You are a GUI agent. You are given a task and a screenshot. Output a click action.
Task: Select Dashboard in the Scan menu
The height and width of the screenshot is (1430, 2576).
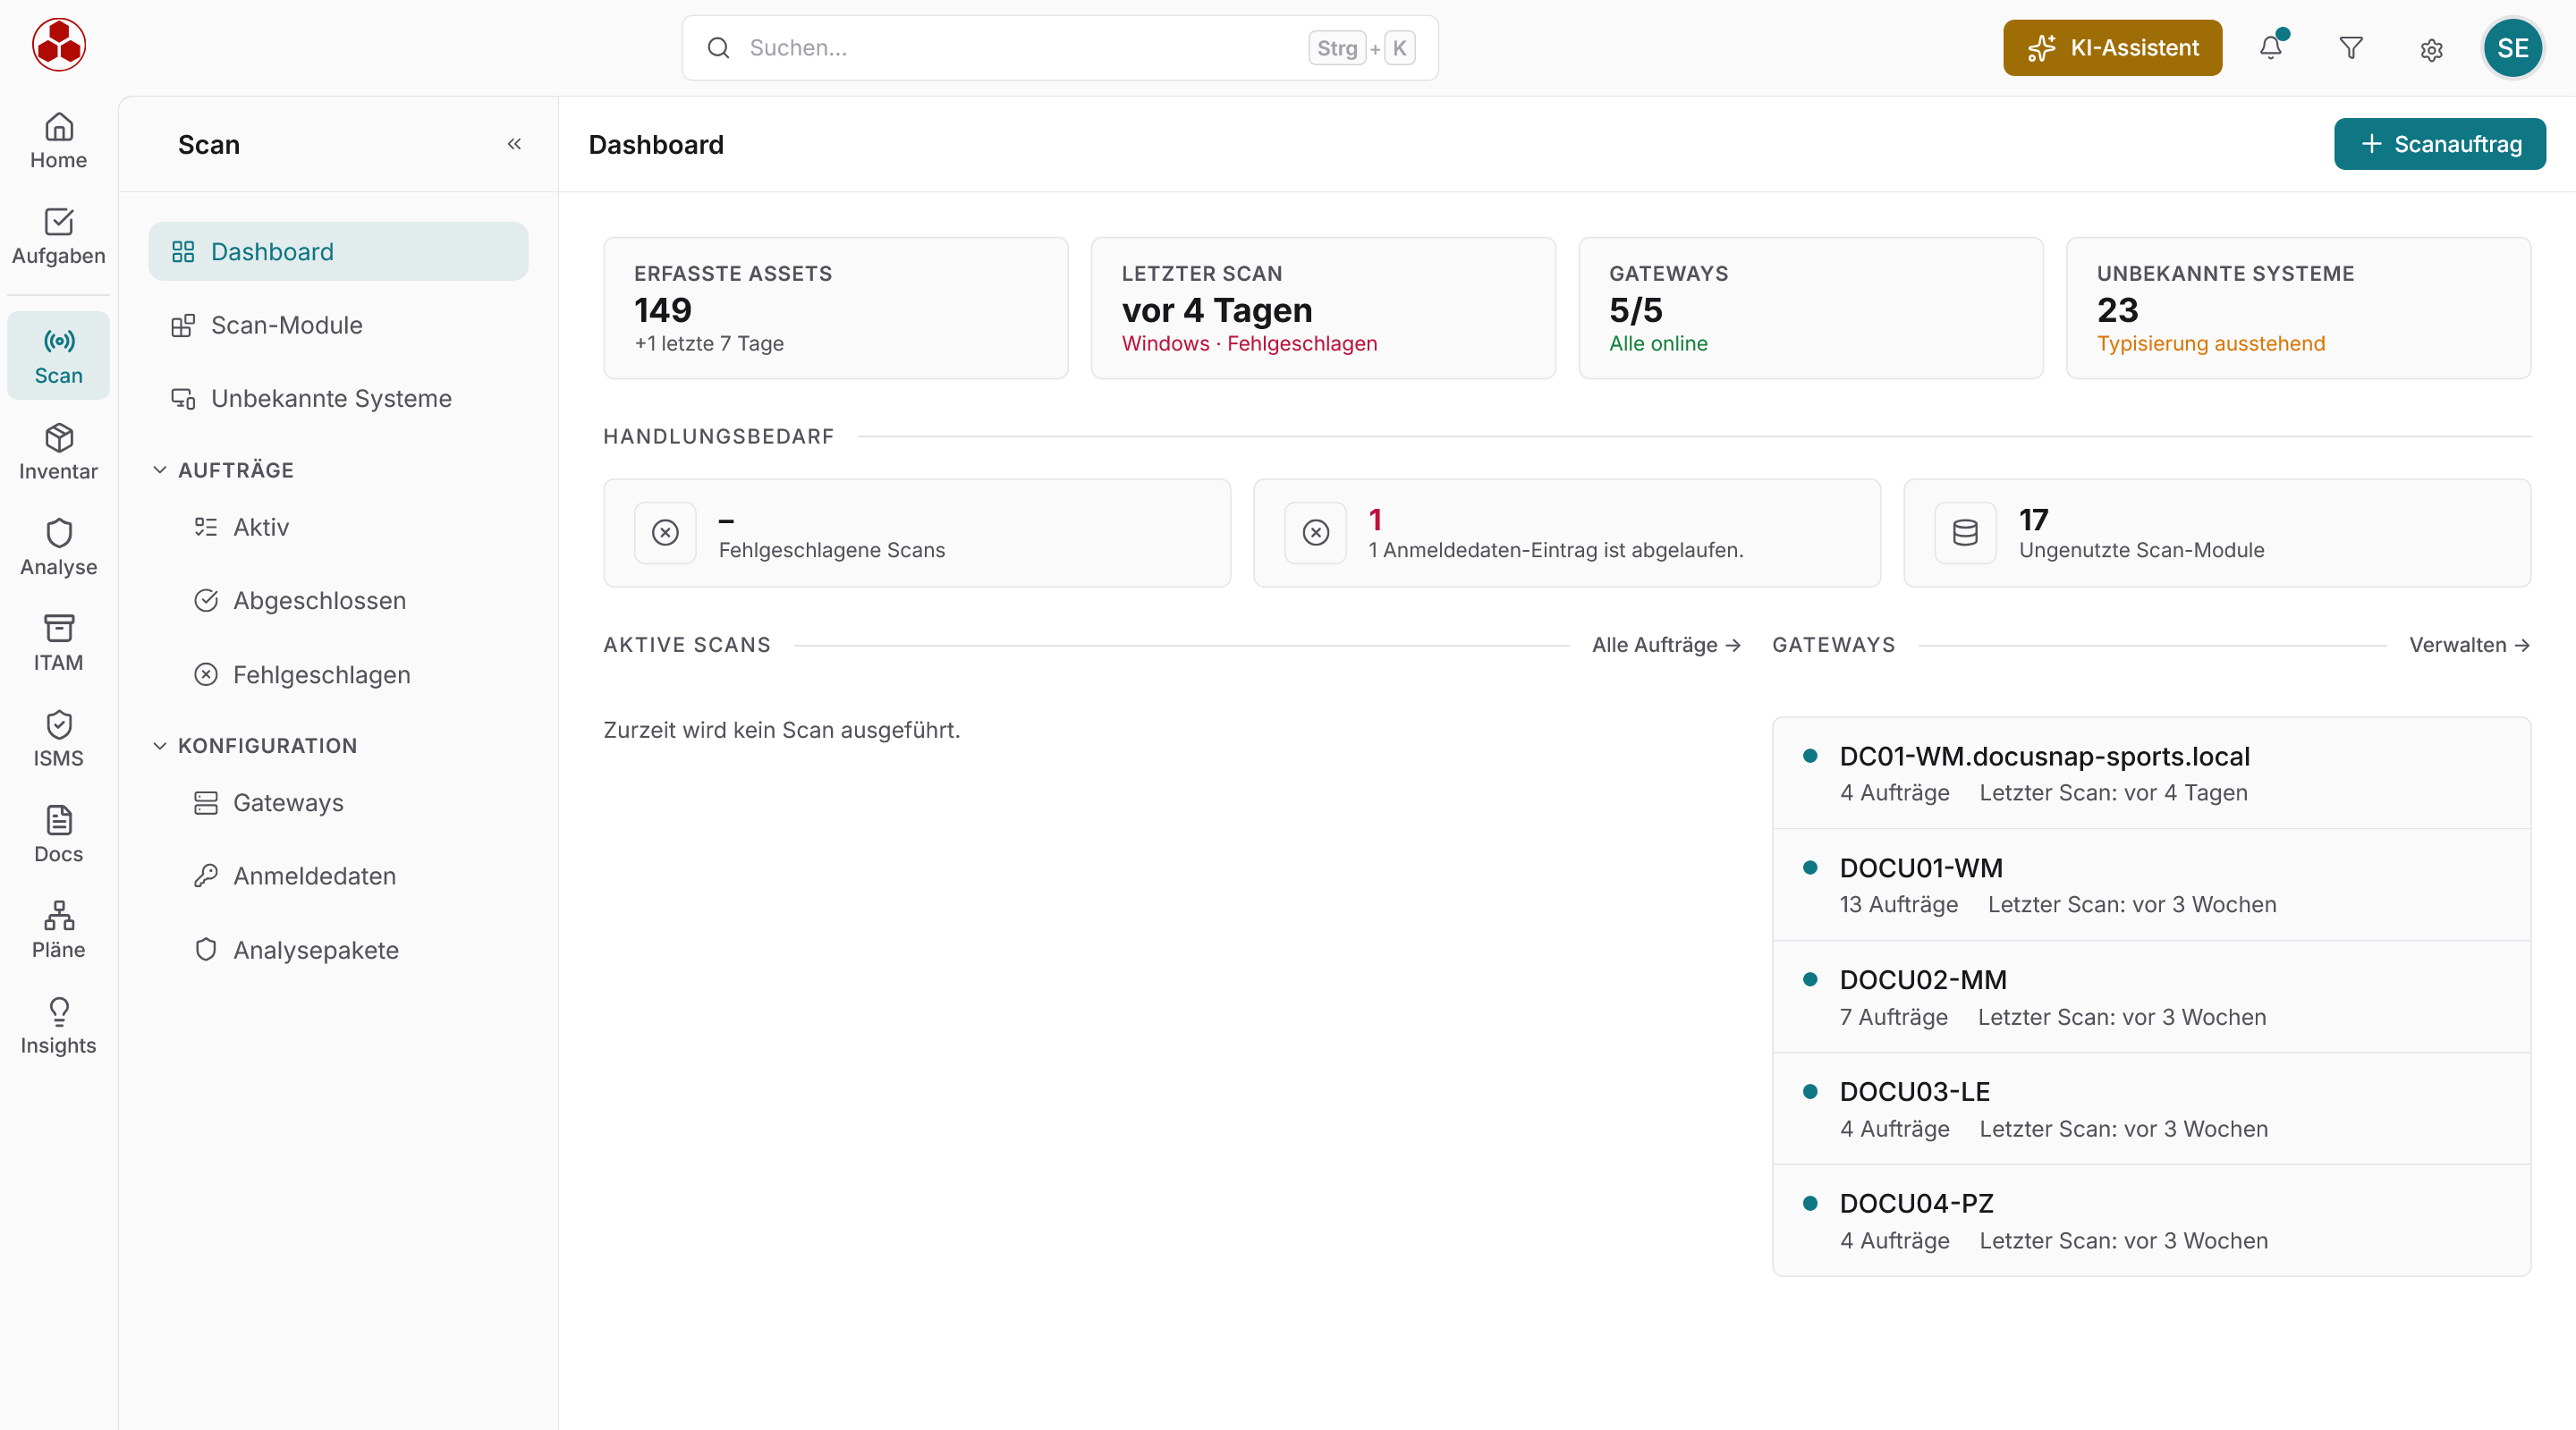tap(338, 252)
